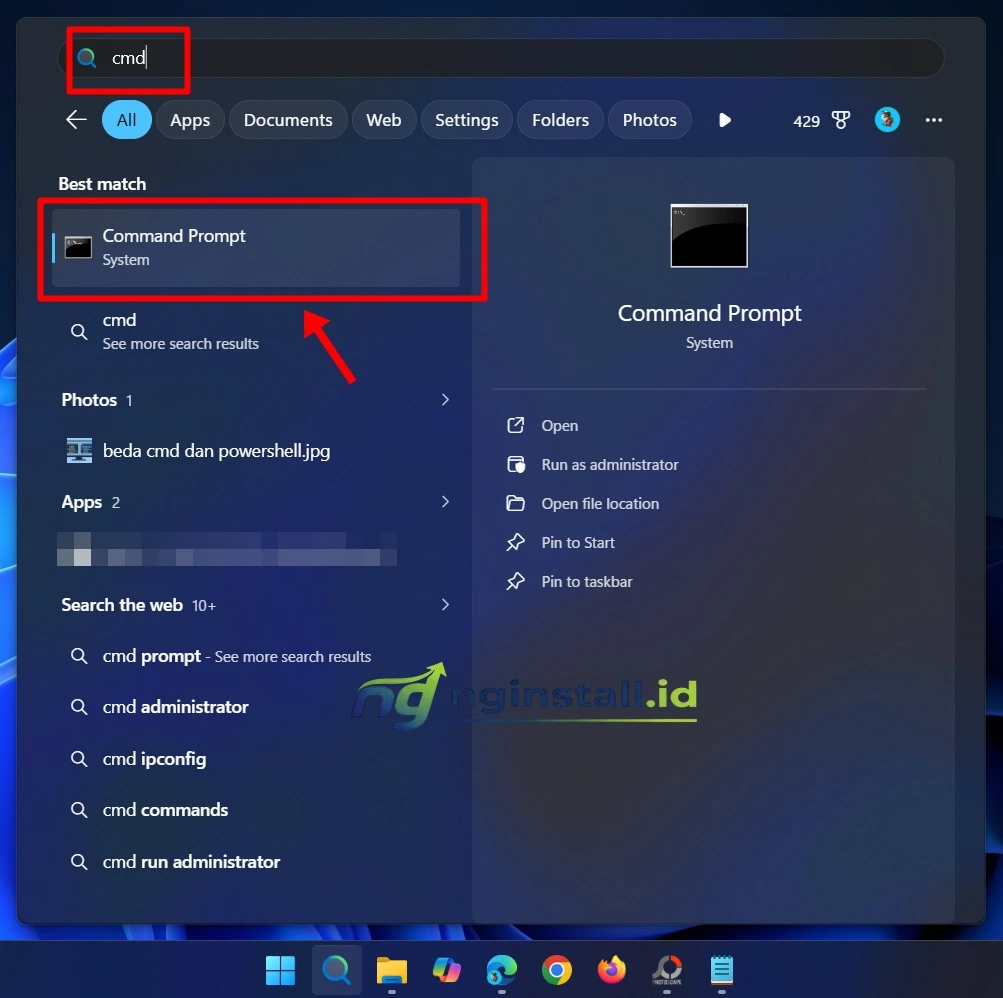
Task: Open the rewards trophy icon showing 429
Action: pyautogui.click(x=841, y=120)
